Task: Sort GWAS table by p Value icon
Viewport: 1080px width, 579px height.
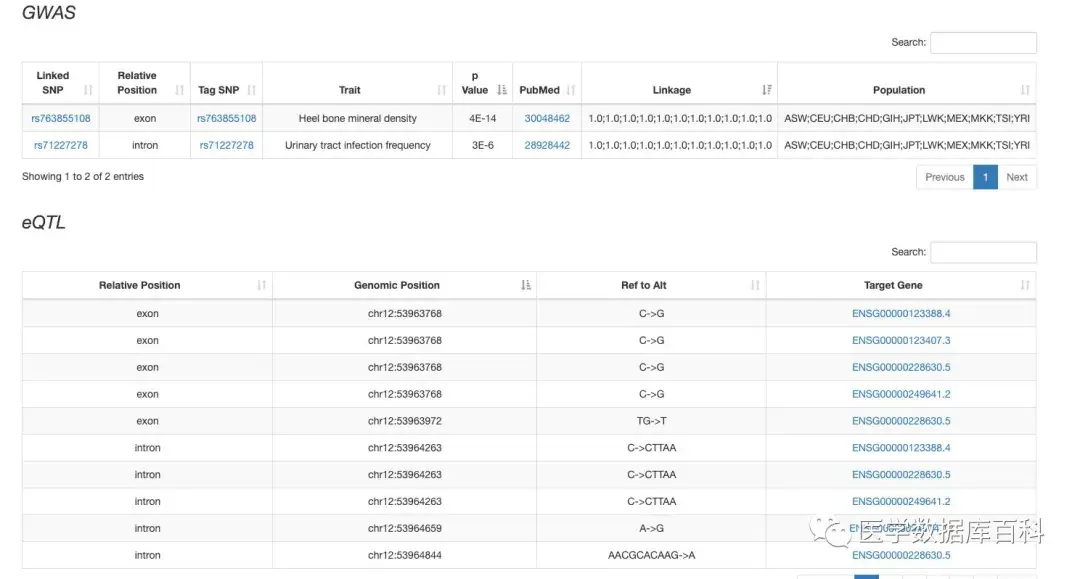Action: (502, 90)
